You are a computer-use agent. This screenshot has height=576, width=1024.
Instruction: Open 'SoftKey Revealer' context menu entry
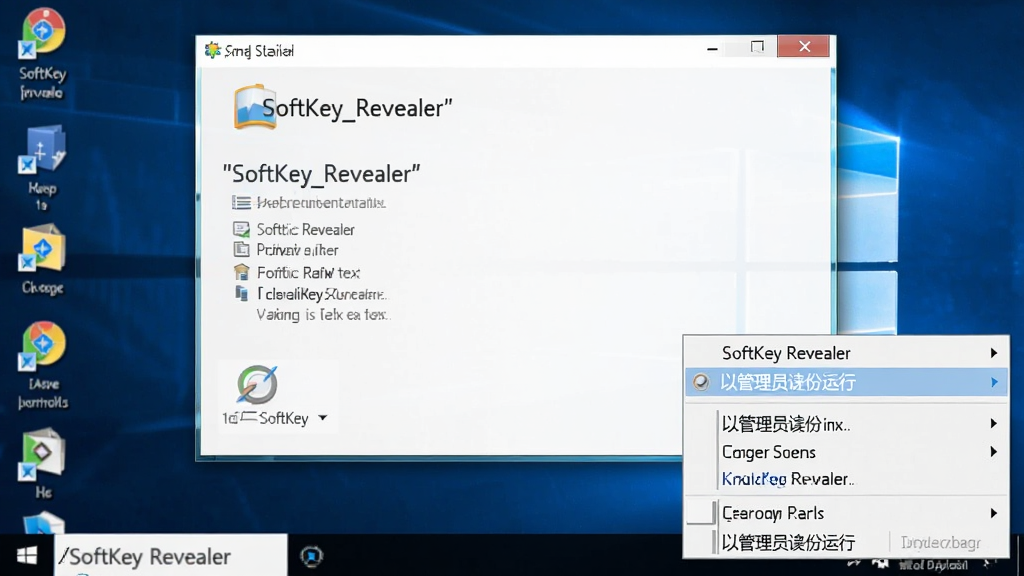(x=846, y=353)
